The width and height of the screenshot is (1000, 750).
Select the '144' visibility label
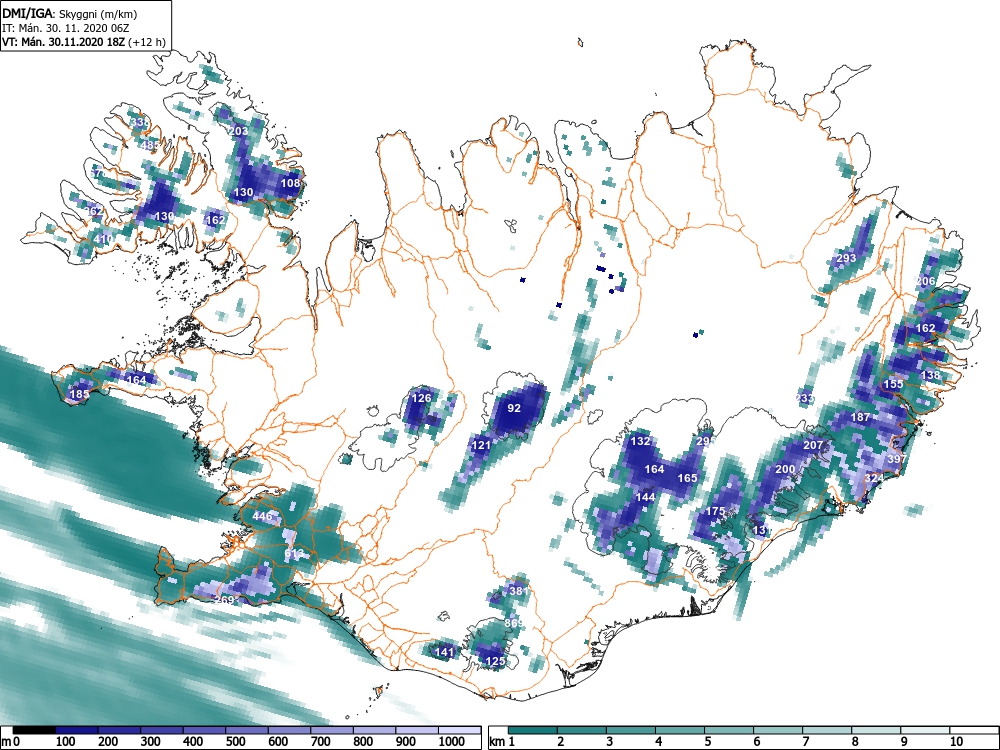(x=645, y=497)
